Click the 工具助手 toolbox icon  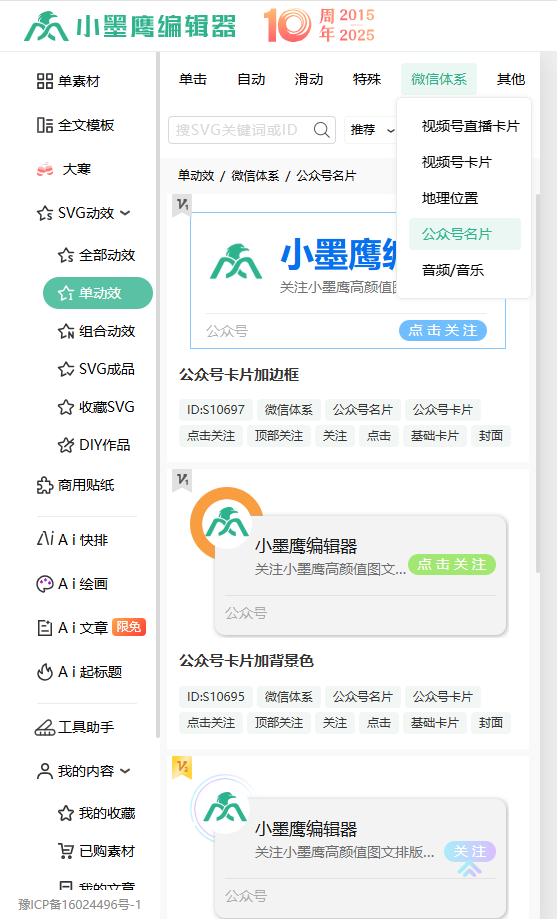pyautogui.click(x=45, y=727)
